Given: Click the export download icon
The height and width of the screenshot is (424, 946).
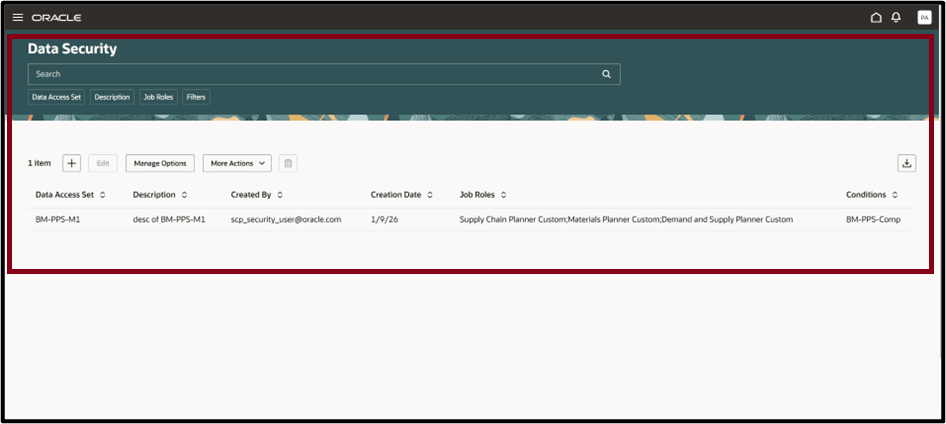Looking at the screenshot, I should pos(906,163).
